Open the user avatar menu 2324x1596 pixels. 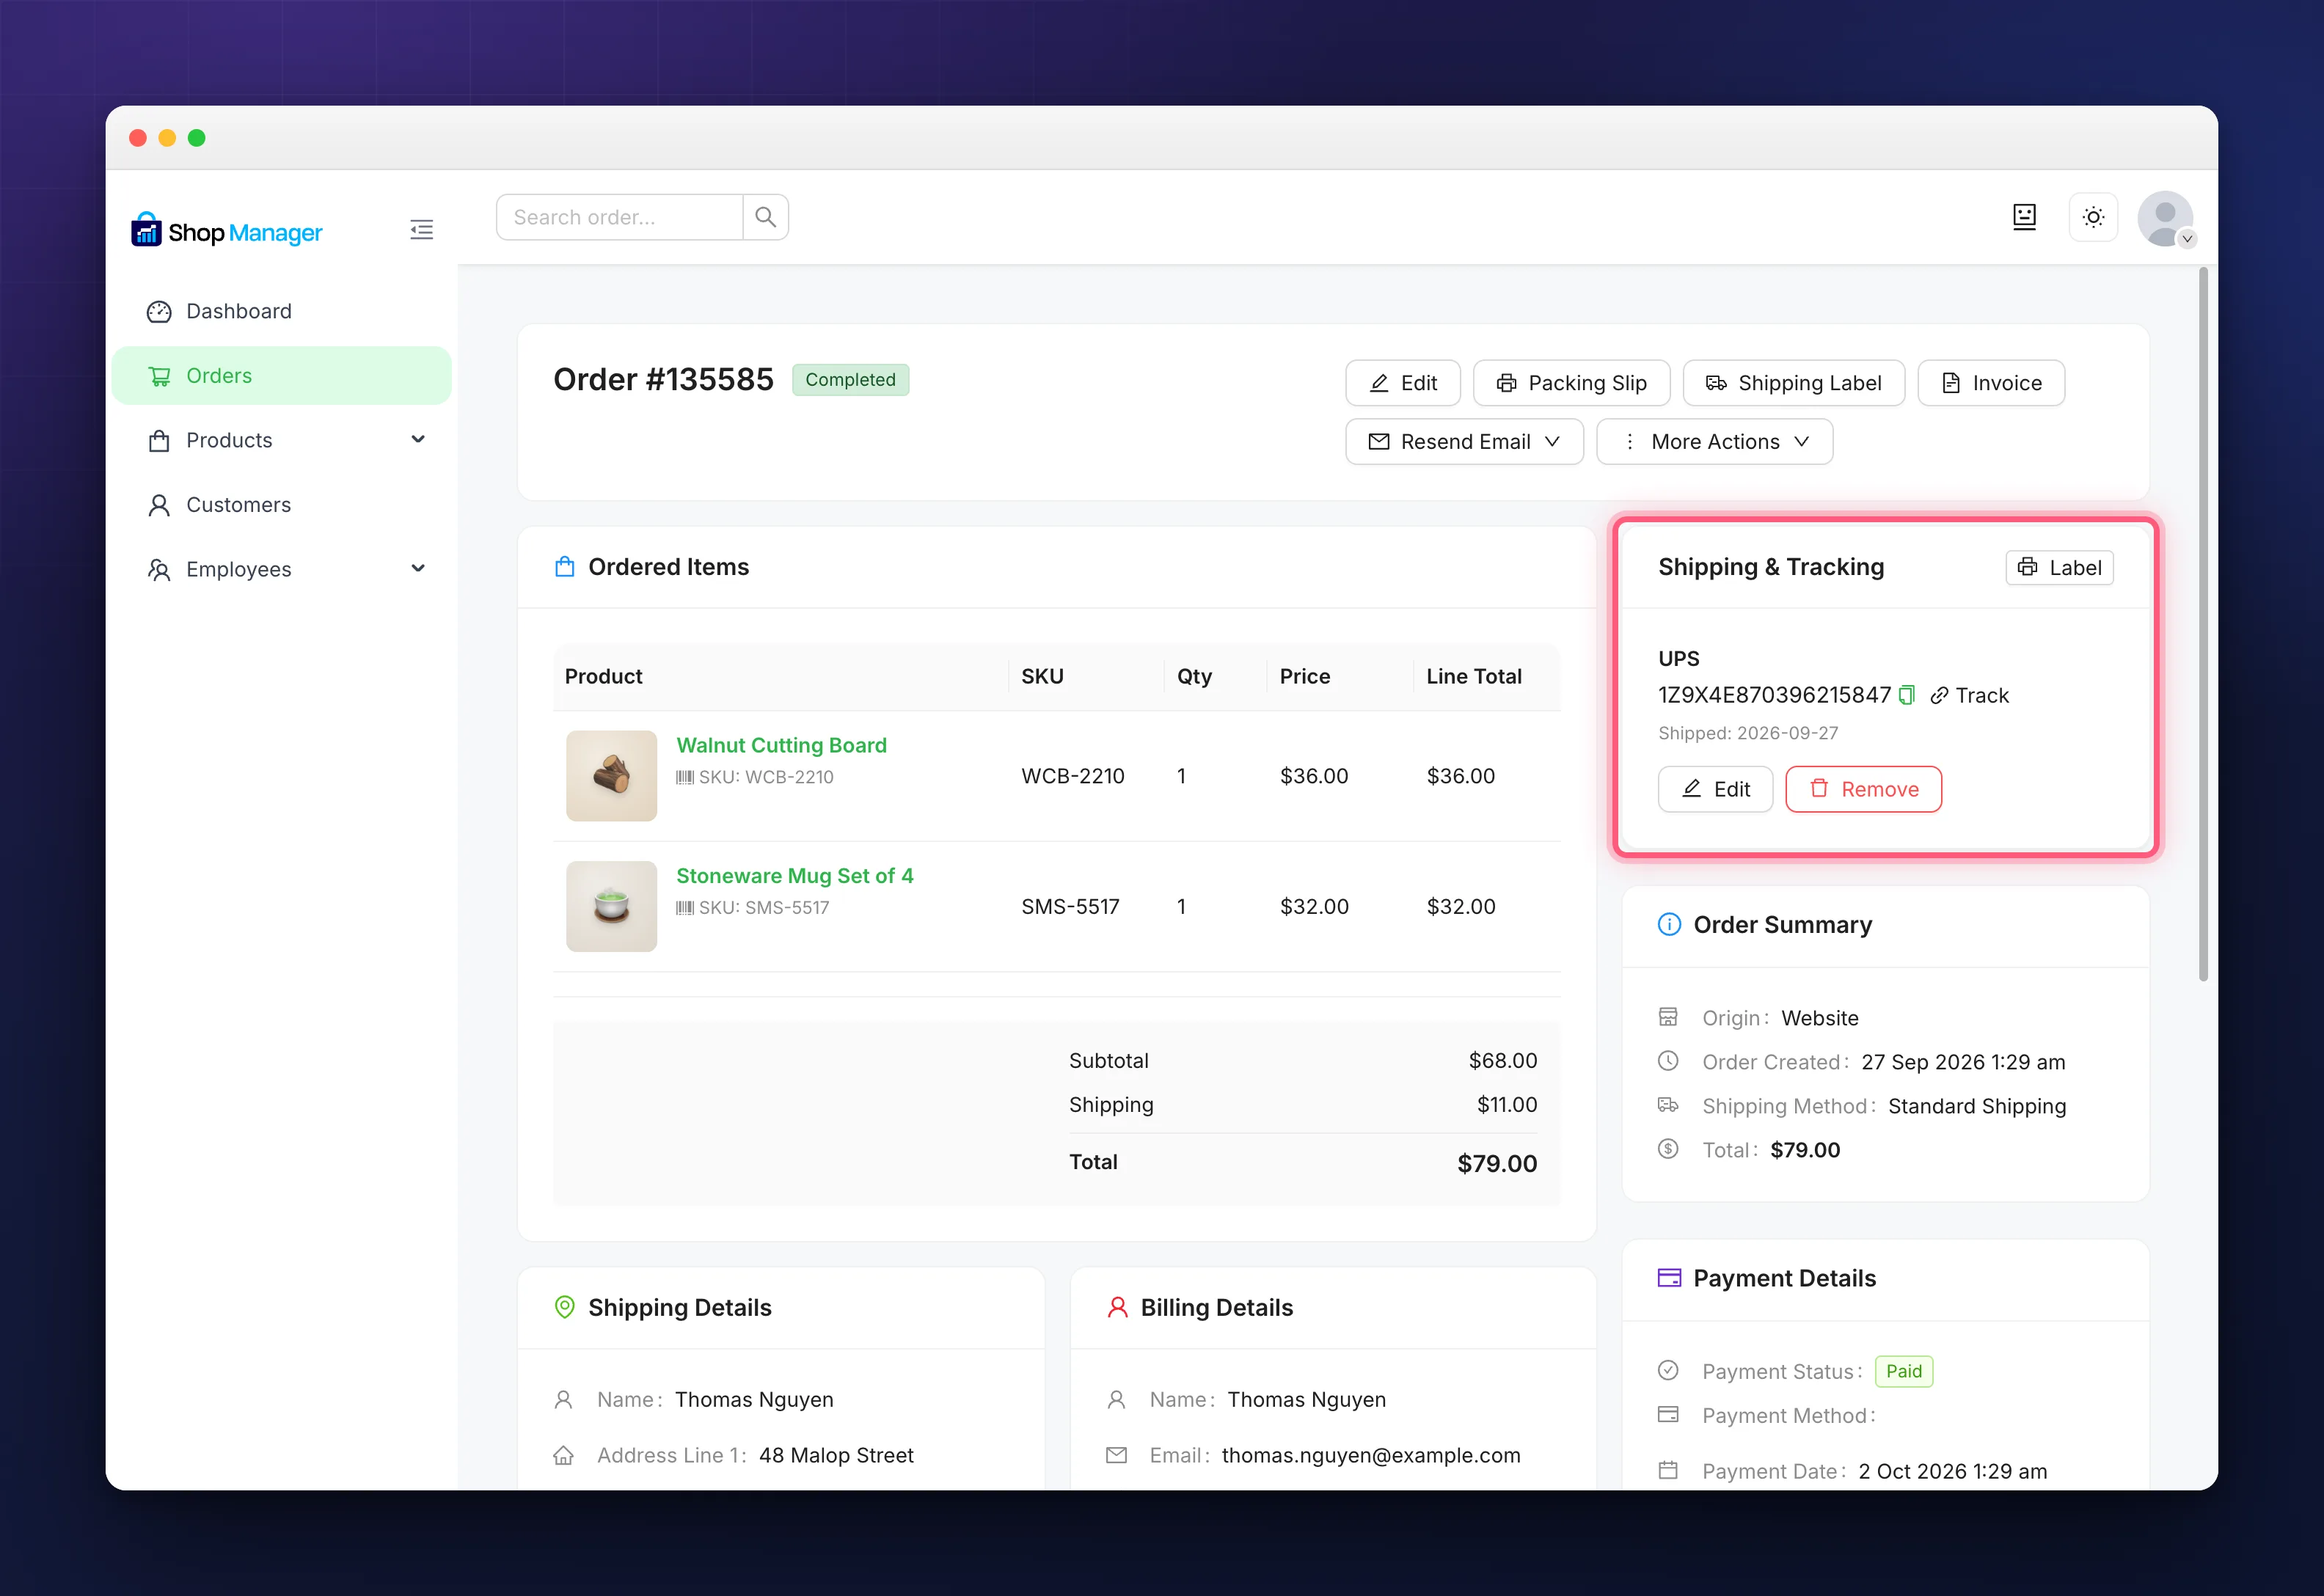pos(2165,218)
